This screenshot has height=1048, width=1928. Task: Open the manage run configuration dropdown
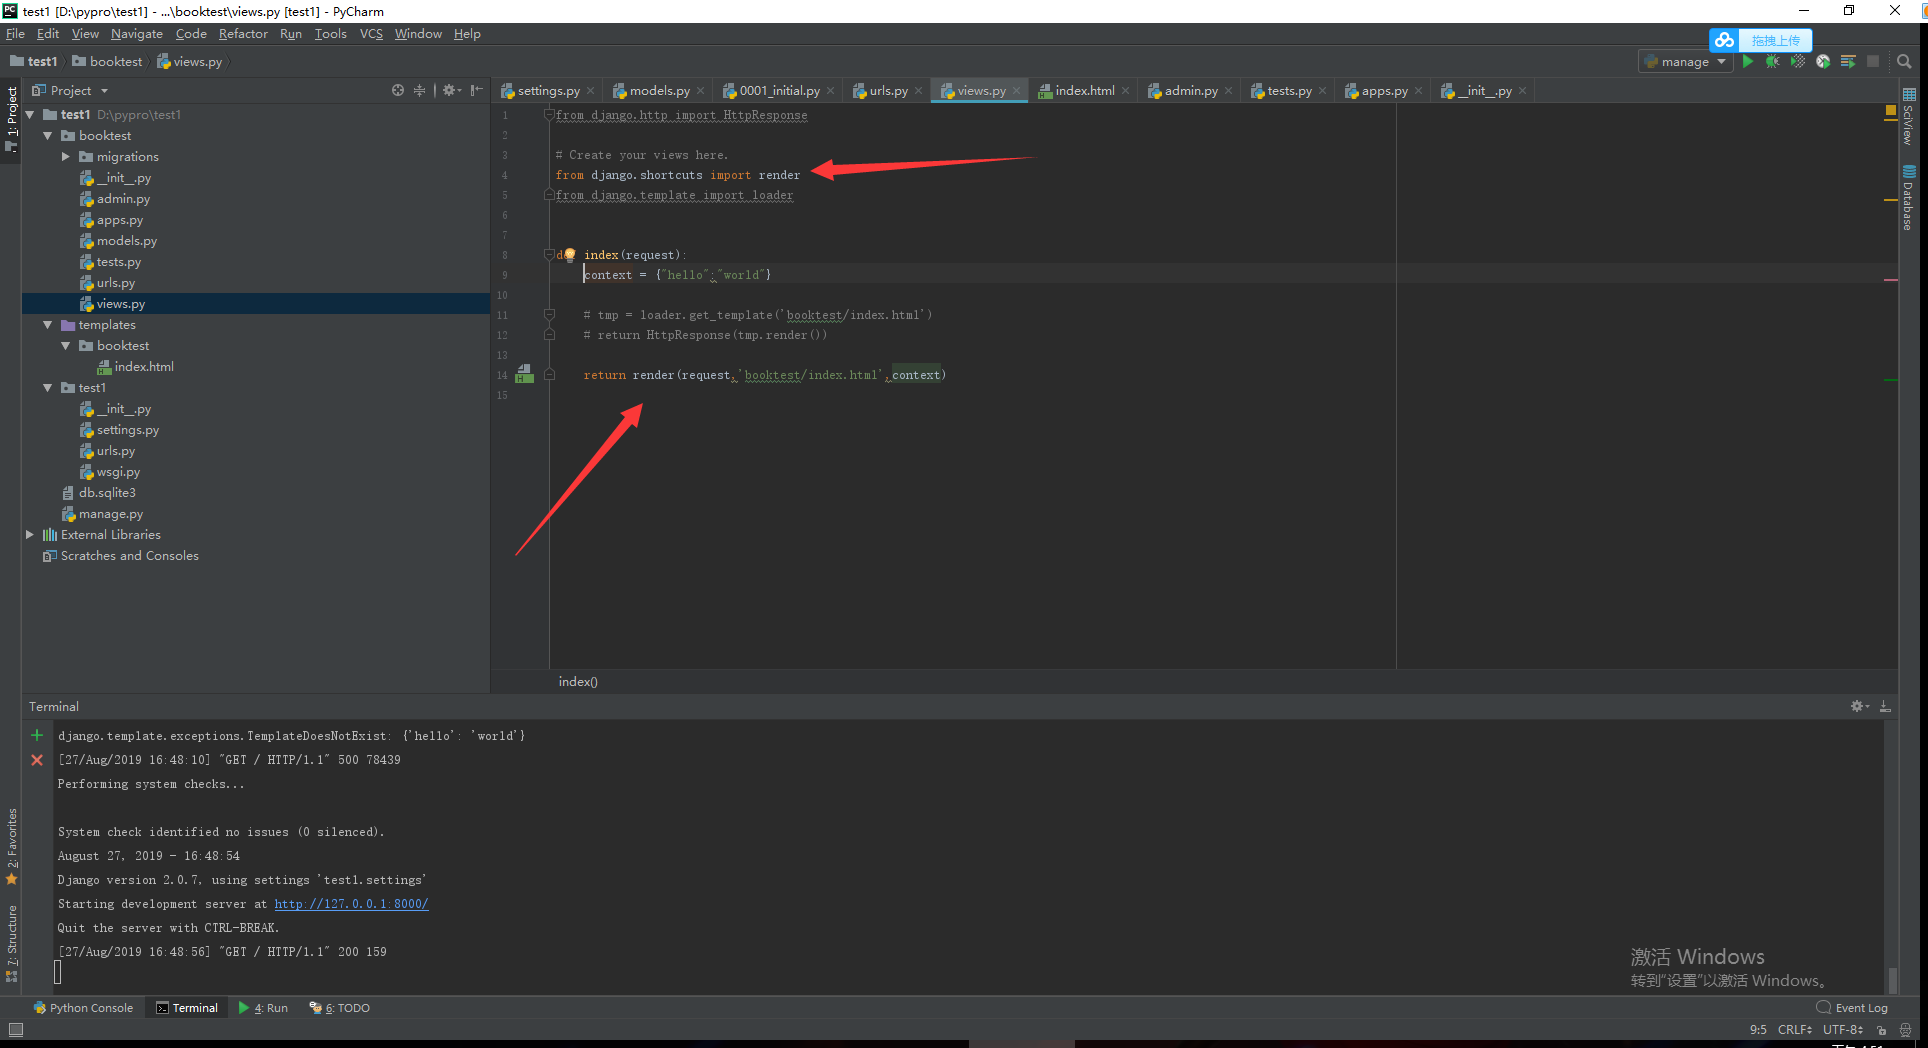click(x=1685, y=62)
